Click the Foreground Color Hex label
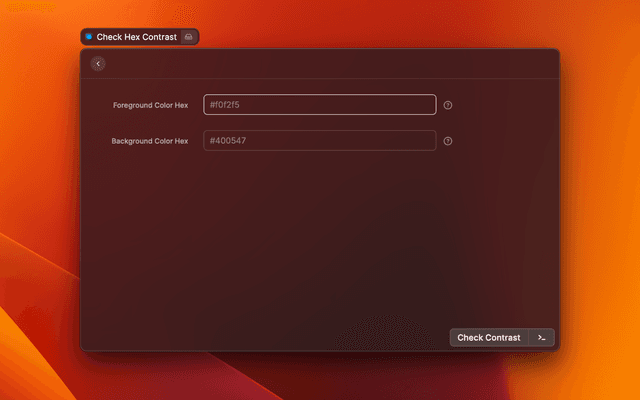The image size is (640, 400). (x=150, y=105)
